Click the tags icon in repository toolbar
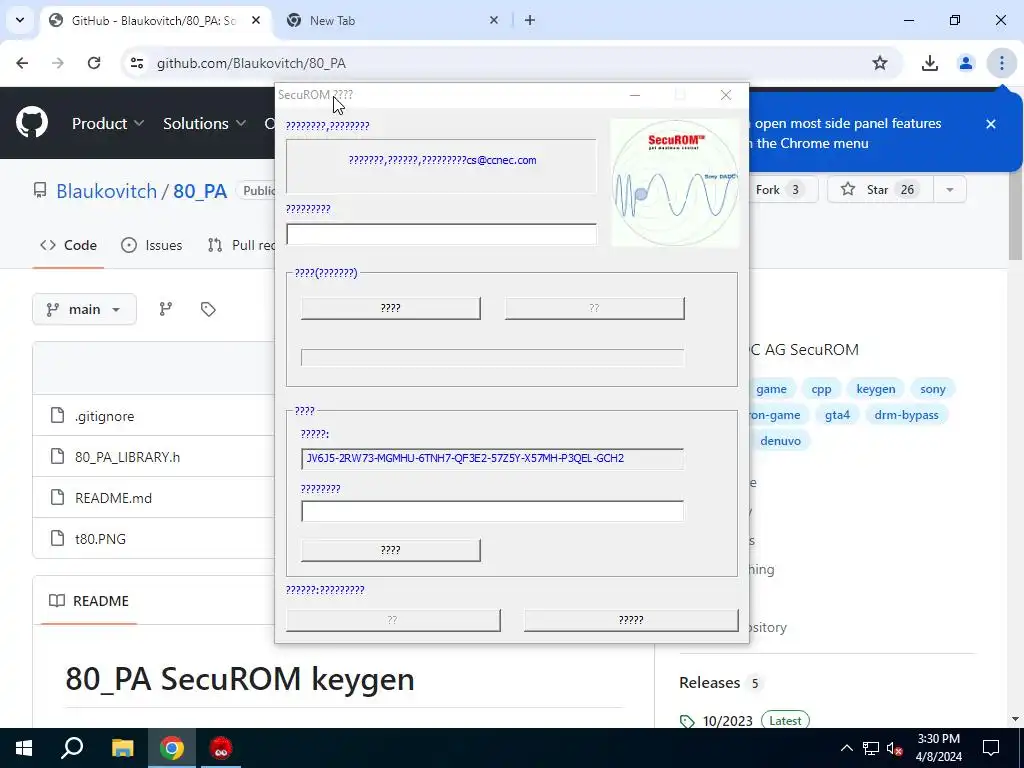Image resolution: width=1024 pixels, height=768 pixels. click(208, 309)
